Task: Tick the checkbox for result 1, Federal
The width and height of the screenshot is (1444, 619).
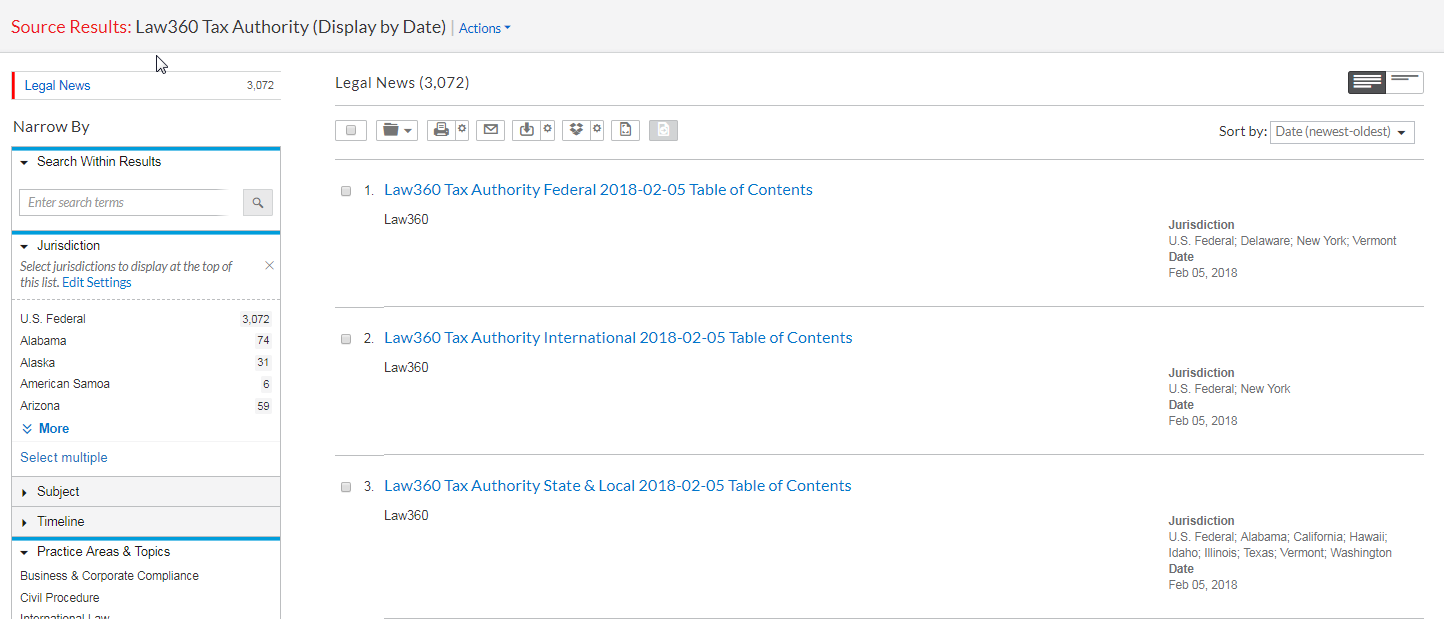Action: (346, 191)
